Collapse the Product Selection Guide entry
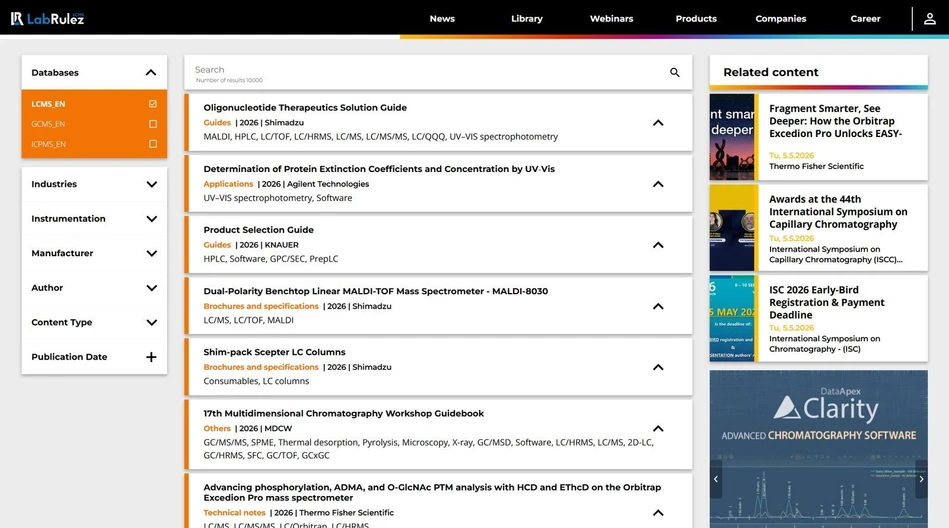This screenshot has height=528, width=949. (x=658, y=245)
